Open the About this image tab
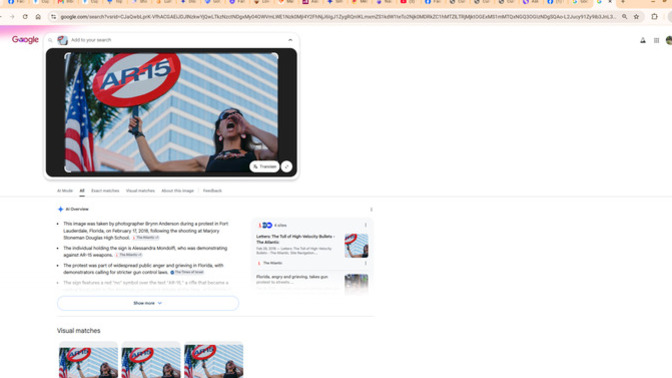The width and height of the screenshot is (672, 378). click(177, 191)
